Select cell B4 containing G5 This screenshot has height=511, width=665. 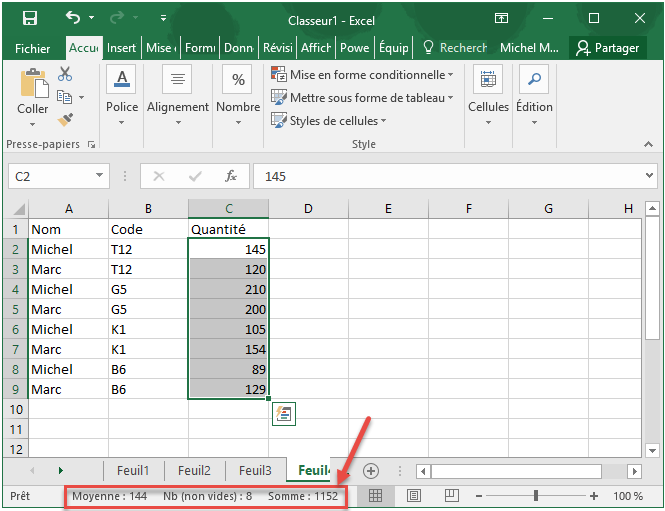148,289
